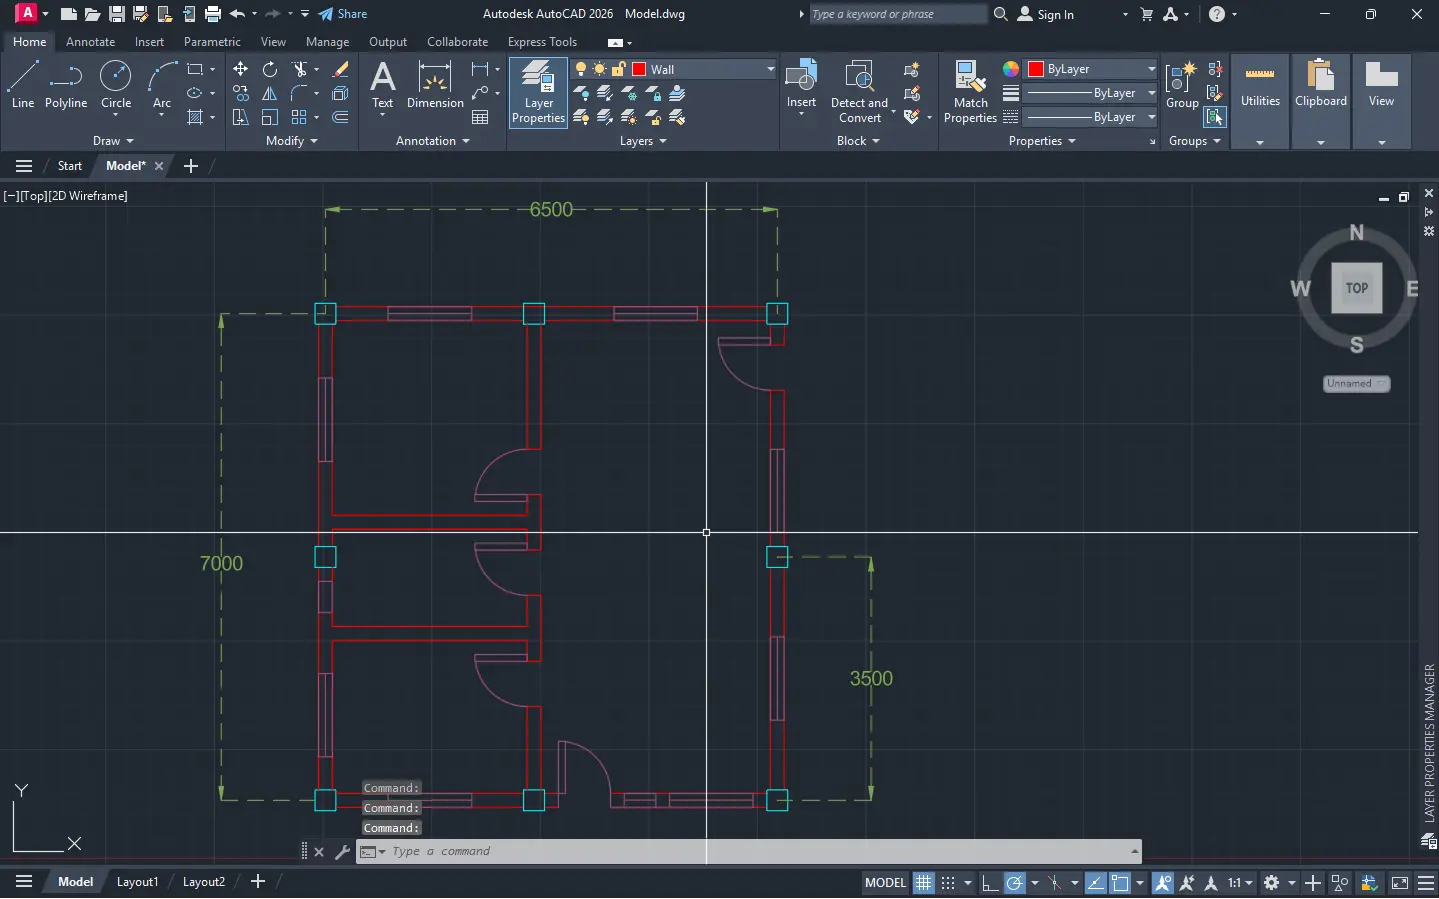Expand the Draw panel

(x=113, y=141)
